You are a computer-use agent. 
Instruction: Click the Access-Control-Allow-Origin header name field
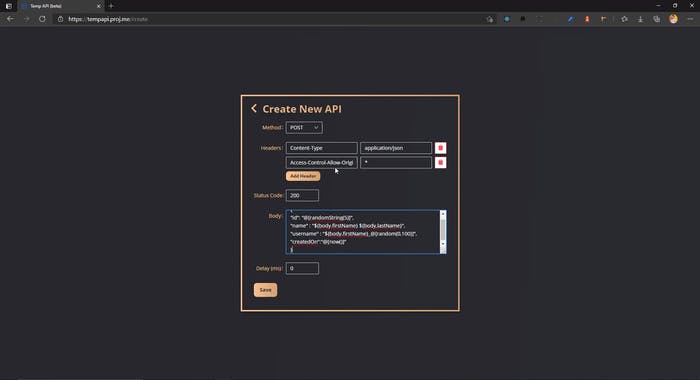321,163
